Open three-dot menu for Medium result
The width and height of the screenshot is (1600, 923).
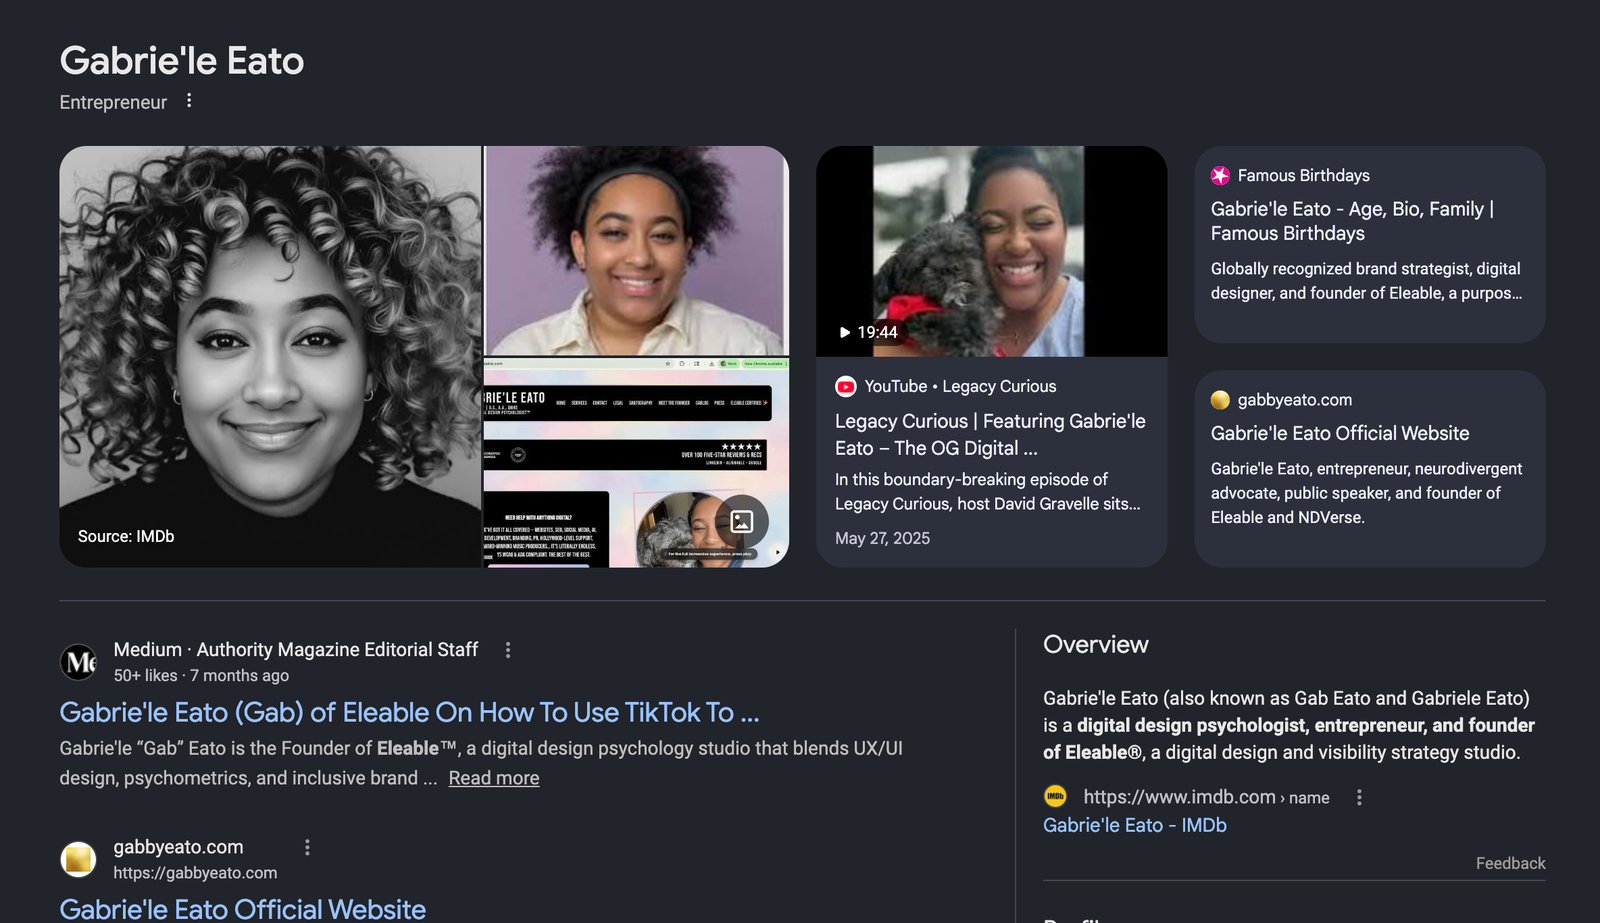(x=508, y=651)
